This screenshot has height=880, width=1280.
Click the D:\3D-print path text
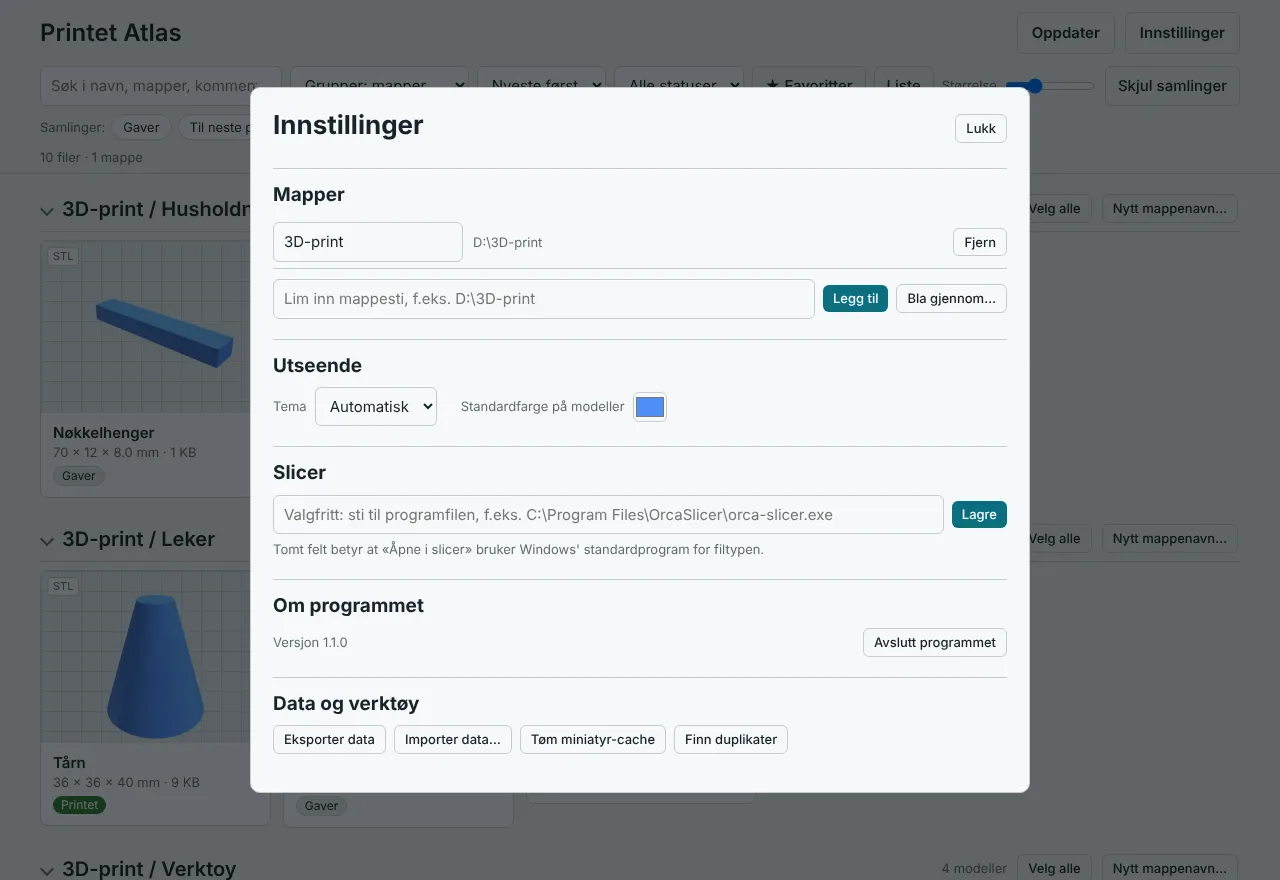(508, 242)
